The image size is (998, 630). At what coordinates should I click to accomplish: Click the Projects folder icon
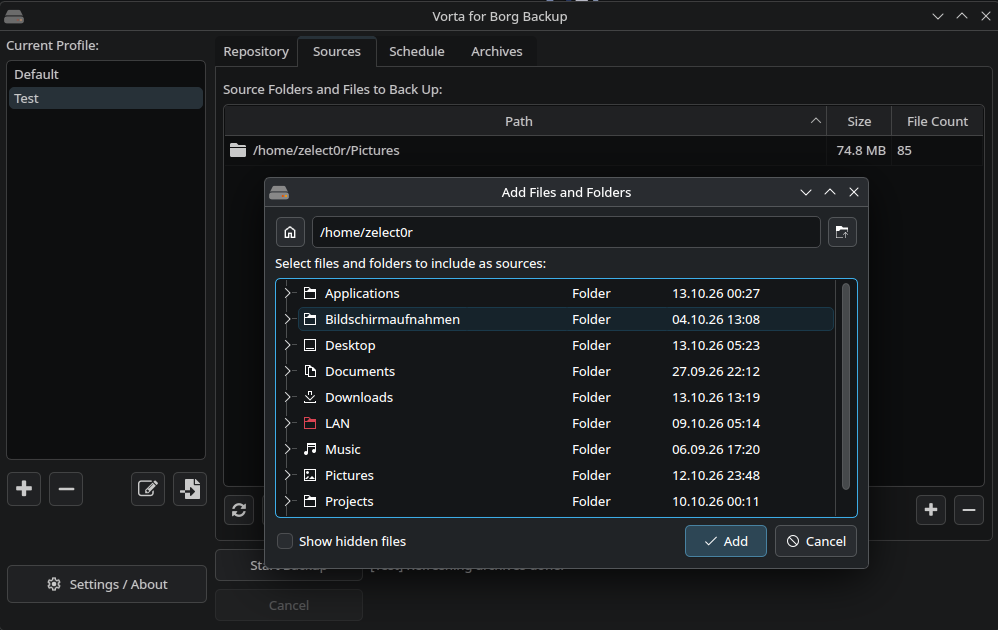(310, 502)
